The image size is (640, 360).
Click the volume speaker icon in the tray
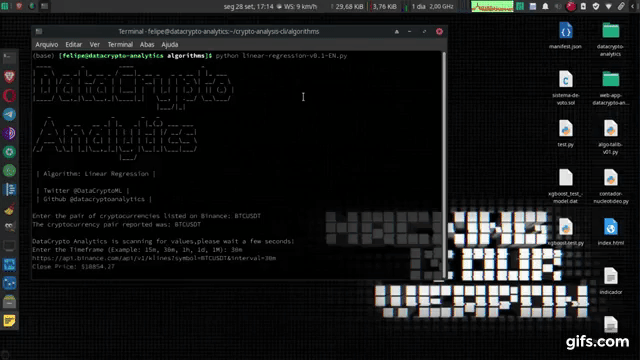pos(558,6)
